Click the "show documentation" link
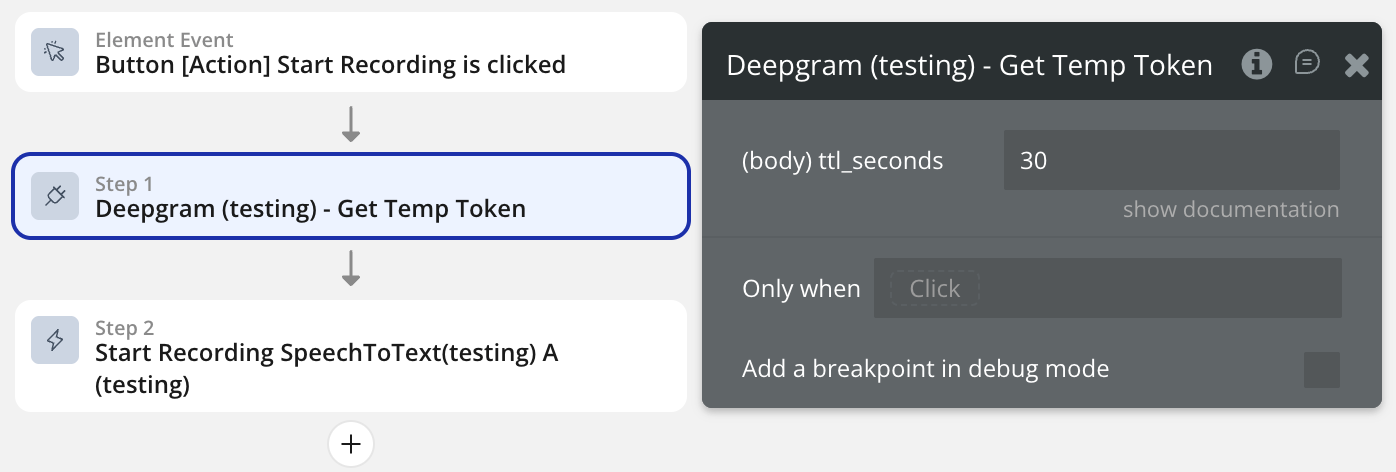The image size is (1396, 472). (x=1230, y=210)
